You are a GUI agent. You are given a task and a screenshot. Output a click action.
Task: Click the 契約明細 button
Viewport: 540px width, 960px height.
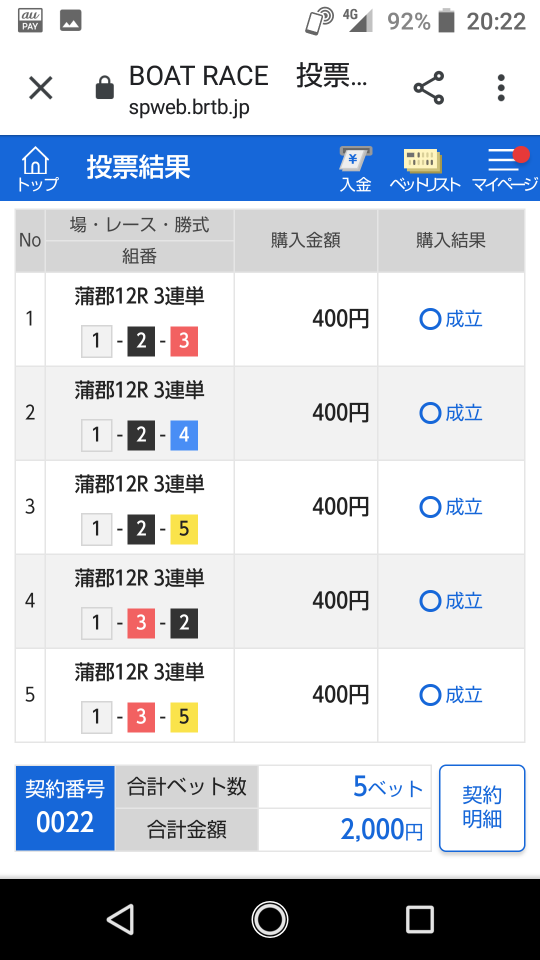(482, 808)
